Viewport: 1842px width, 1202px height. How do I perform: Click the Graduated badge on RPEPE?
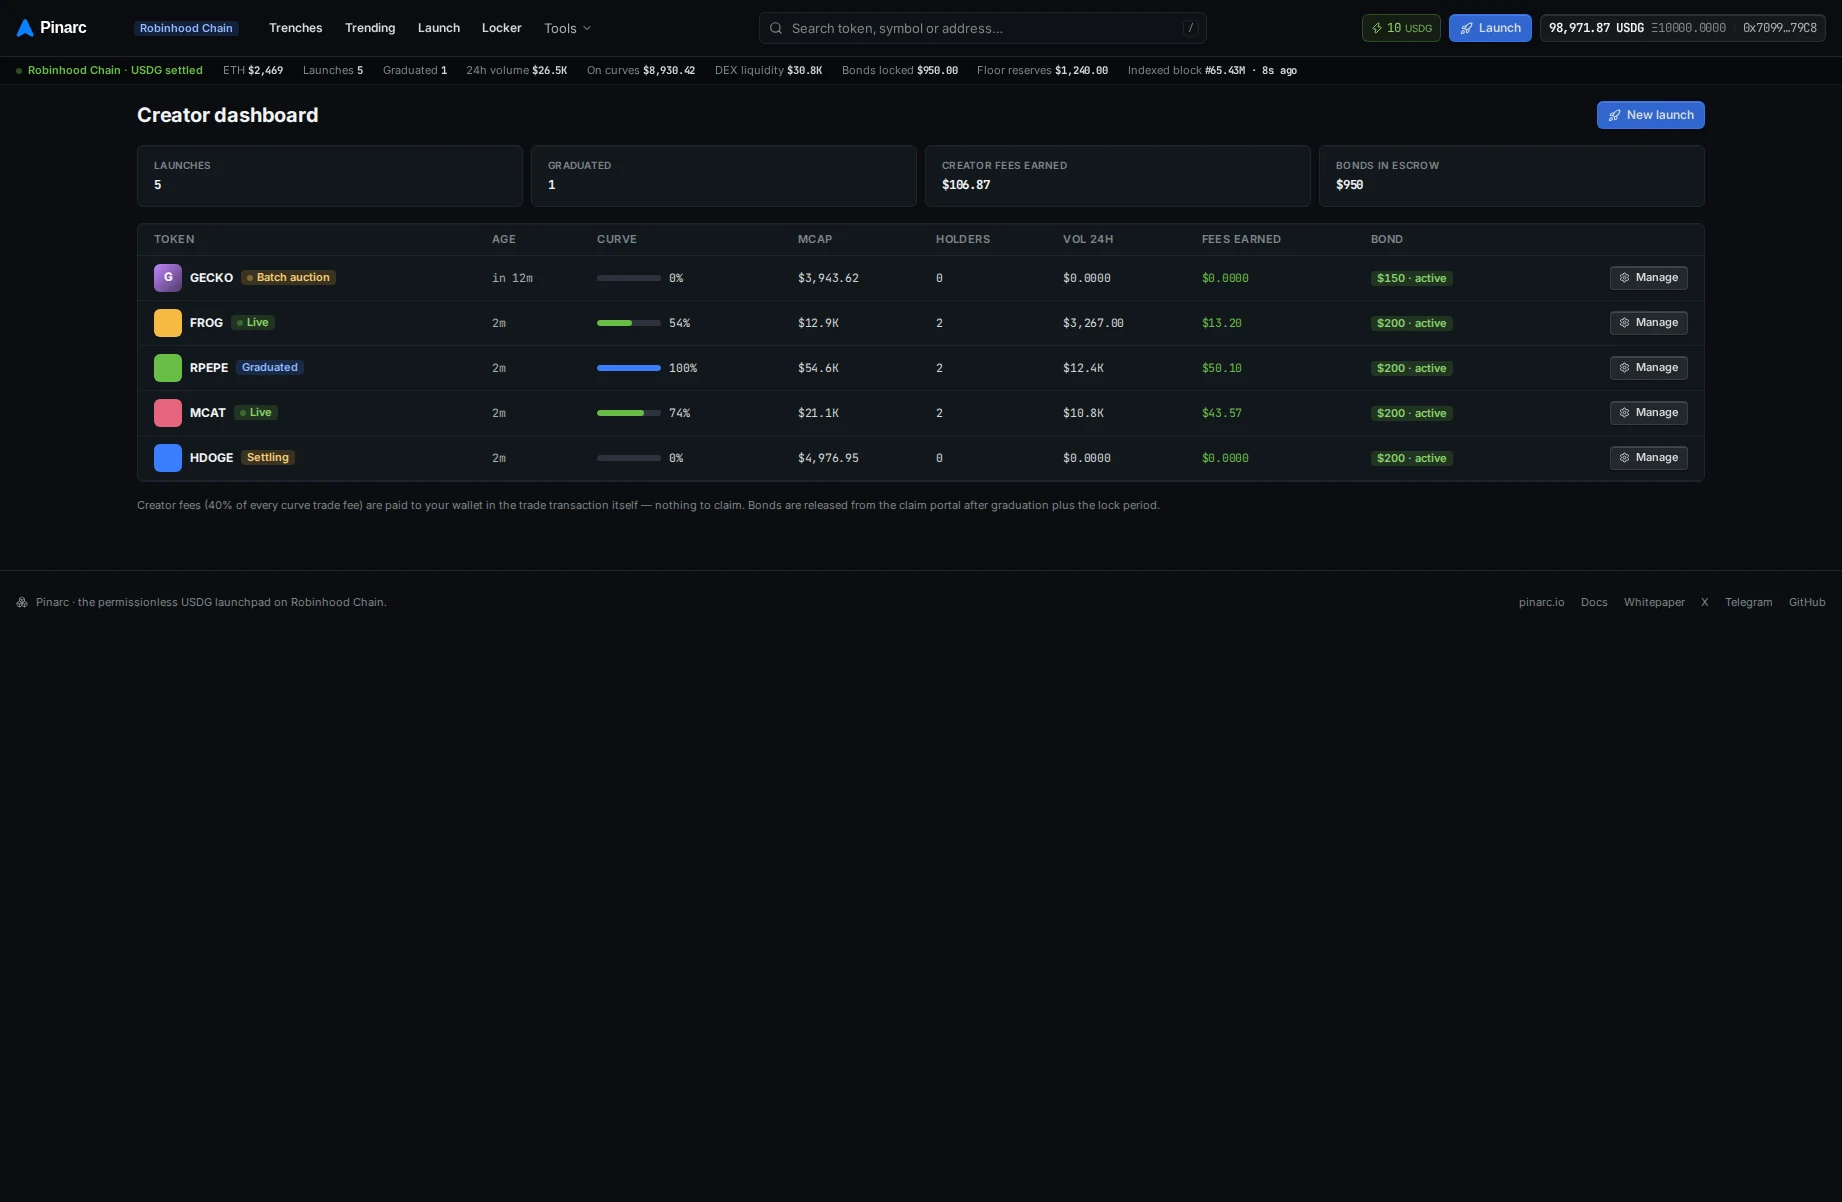click(x=270, y=368)
